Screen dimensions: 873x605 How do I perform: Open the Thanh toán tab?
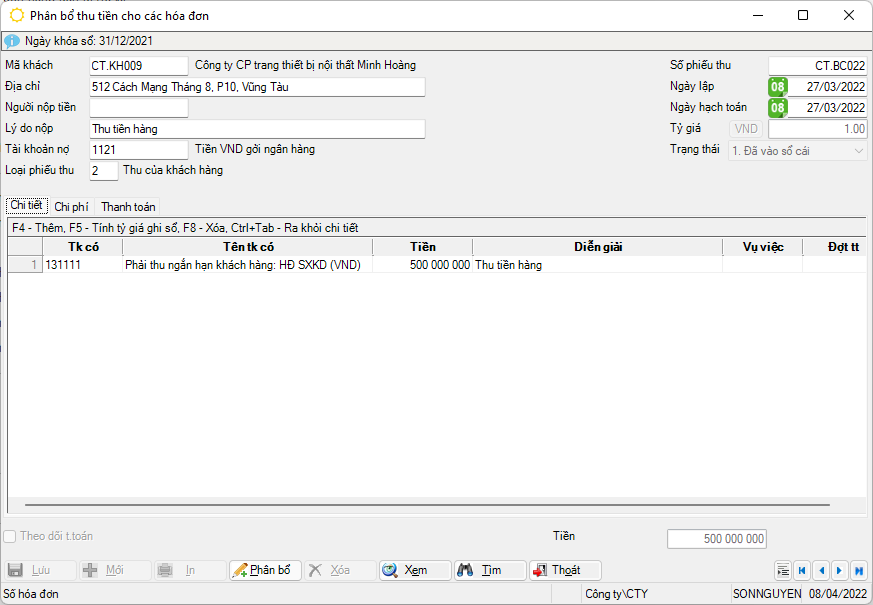pyautogui.click(x=128, y=207)
